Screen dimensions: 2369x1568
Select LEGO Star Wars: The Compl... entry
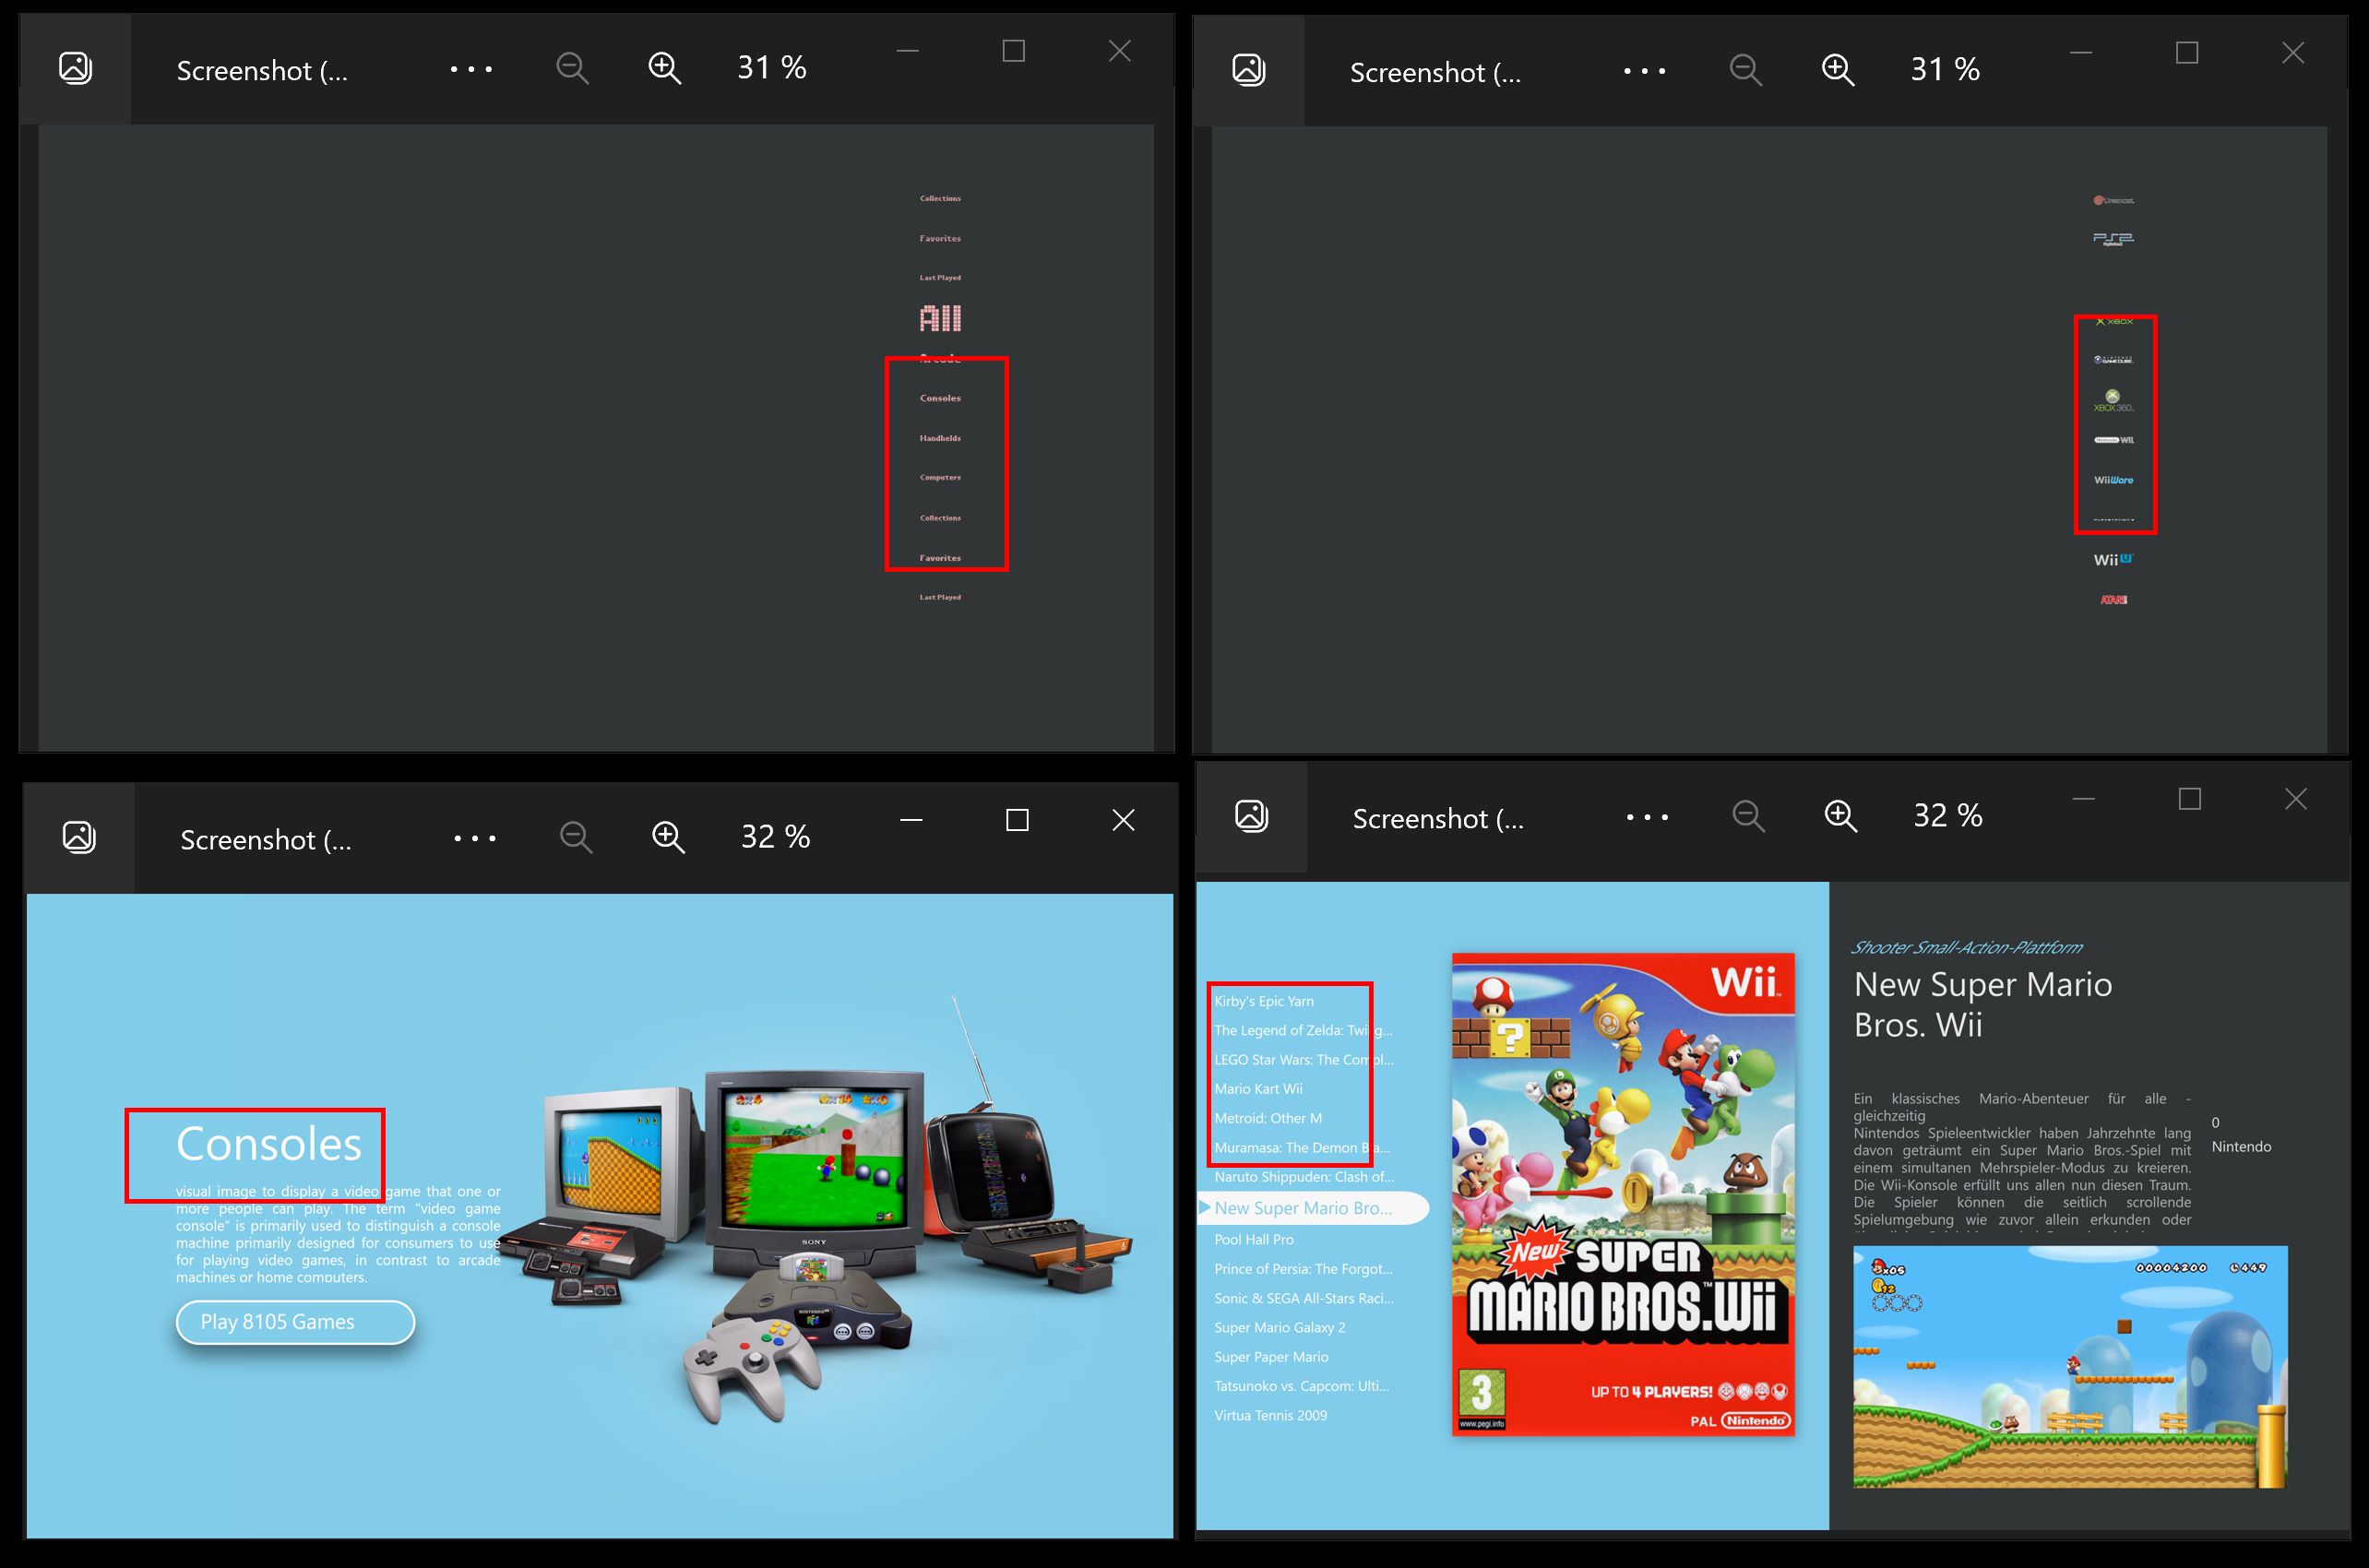click(x=1303, y=1059)
